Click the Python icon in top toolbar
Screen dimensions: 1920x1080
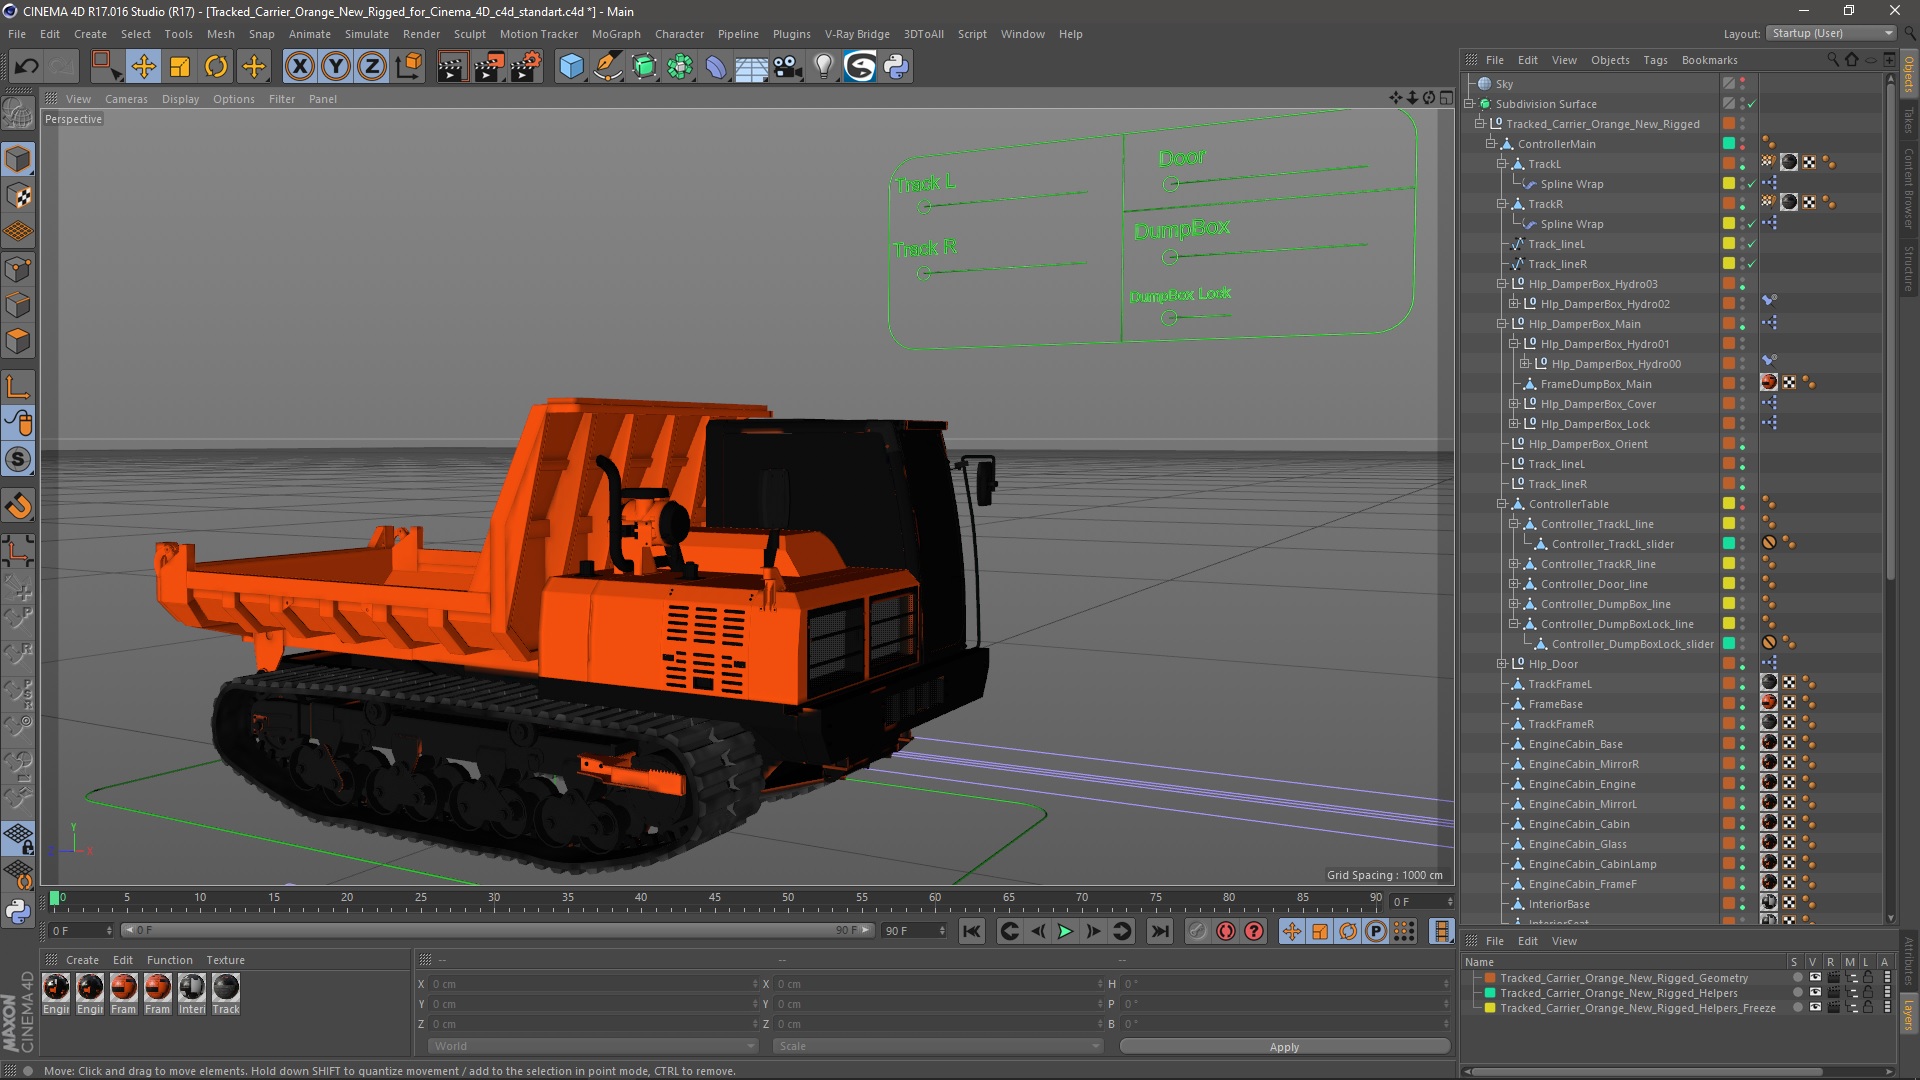[x=896, y=67]
